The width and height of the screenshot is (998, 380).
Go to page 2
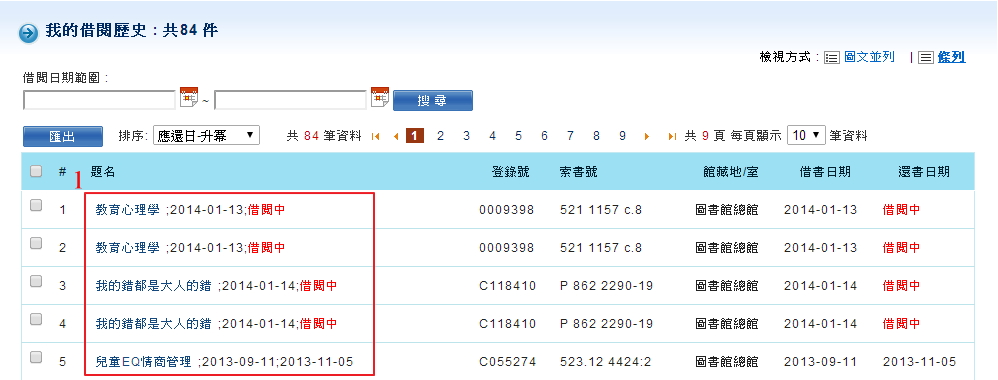tap(440, 136)
